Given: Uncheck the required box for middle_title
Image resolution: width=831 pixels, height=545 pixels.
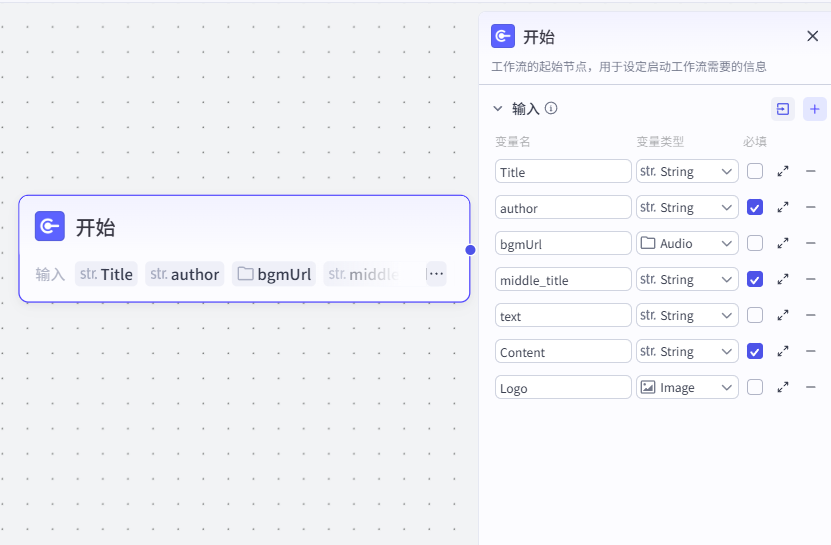Looking at the screenshot, I should pos(755,279).
